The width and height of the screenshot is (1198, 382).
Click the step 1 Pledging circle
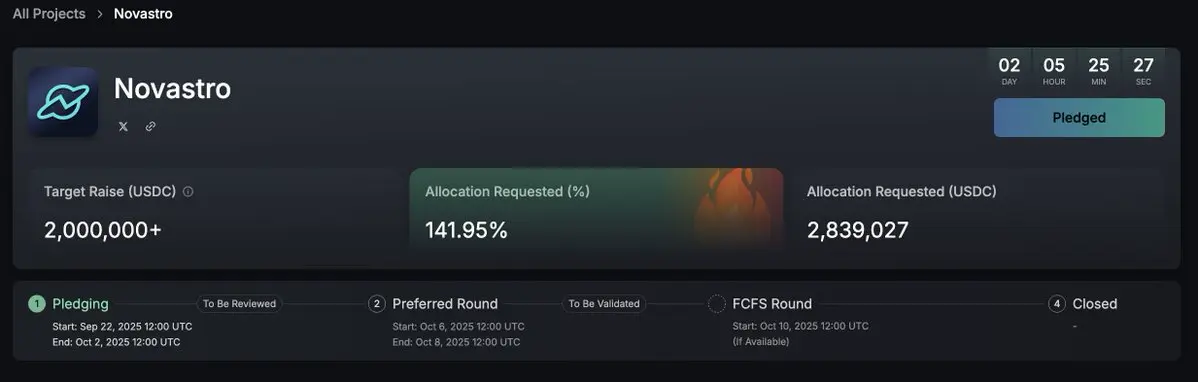click(37, 304)
